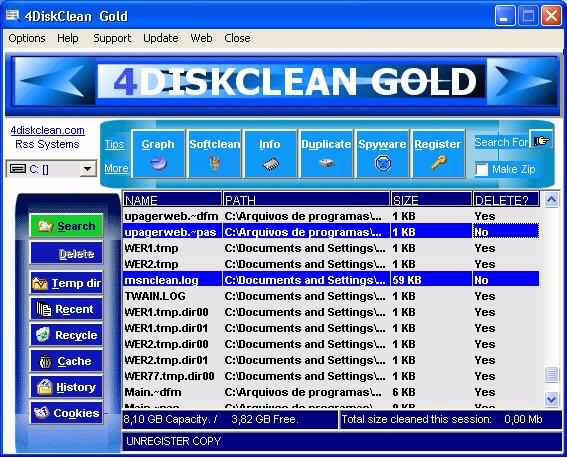Open the Recycle bin cleaner
The width and height of the screenshot is (567, 458).
[67, 335]
